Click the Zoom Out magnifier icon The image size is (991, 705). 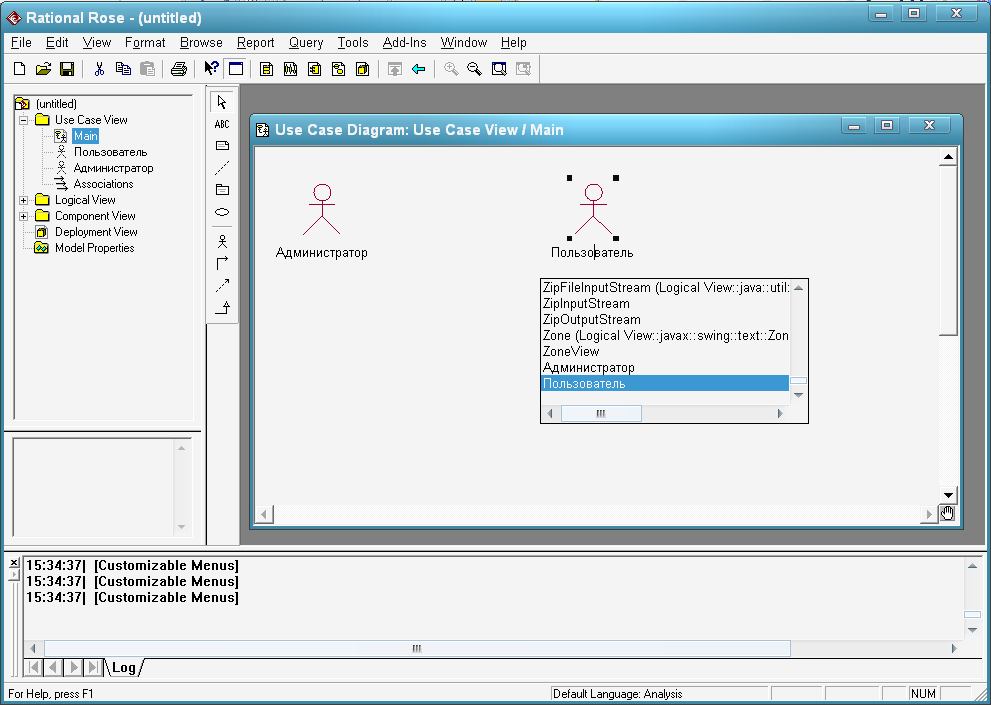[474, 69]
